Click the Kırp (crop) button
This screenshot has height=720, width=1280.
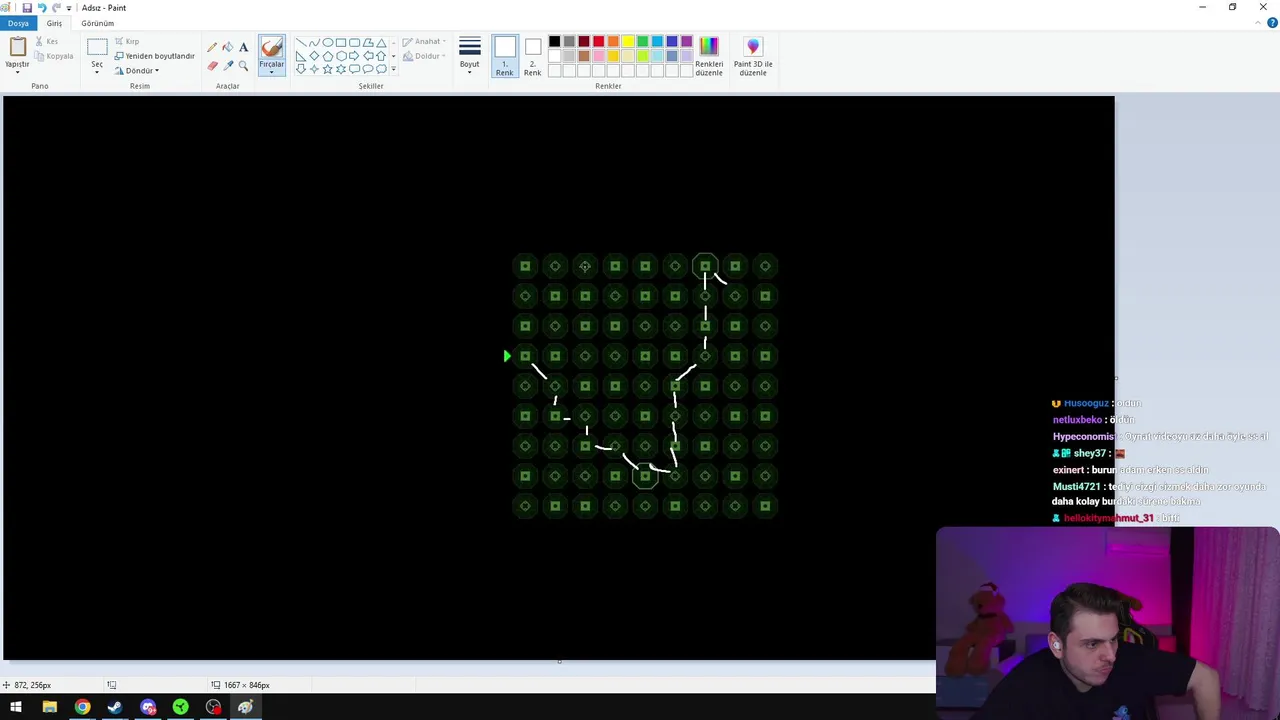coord(126,42)
